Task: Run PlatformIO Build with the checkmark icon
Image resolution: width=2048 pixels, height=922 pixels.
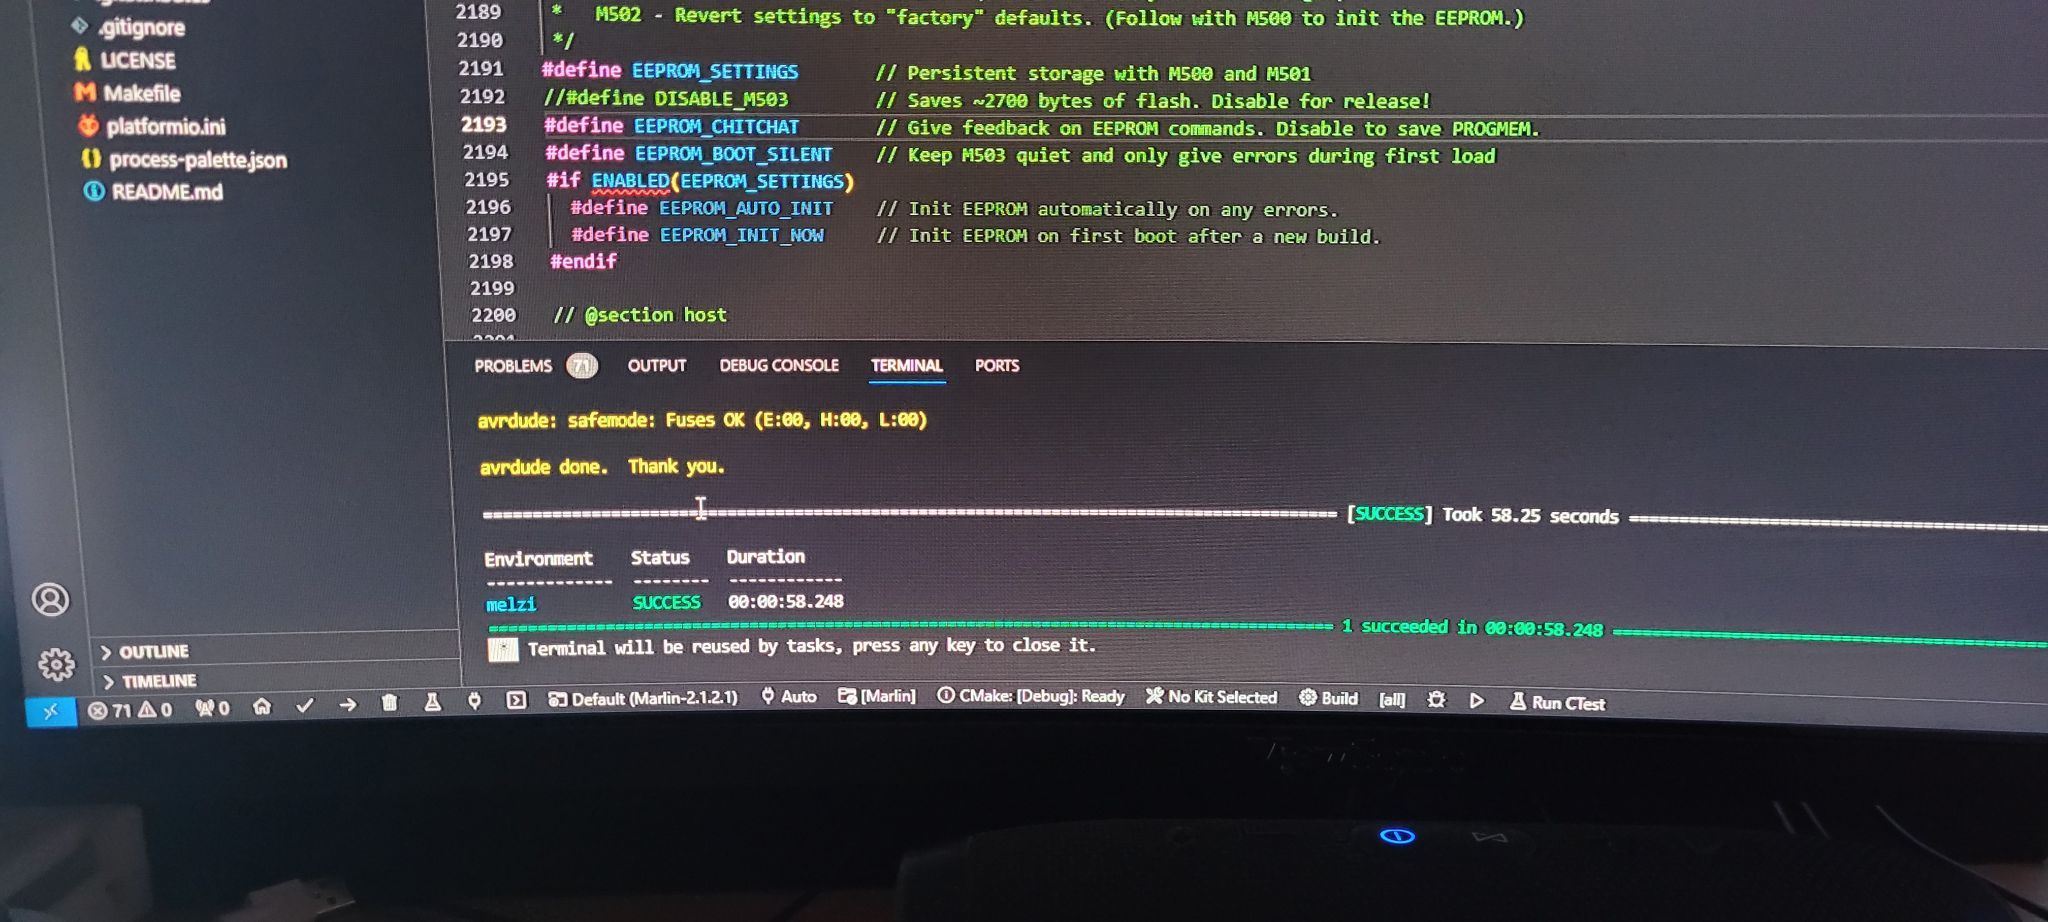Action: click(x=305, y=706)
